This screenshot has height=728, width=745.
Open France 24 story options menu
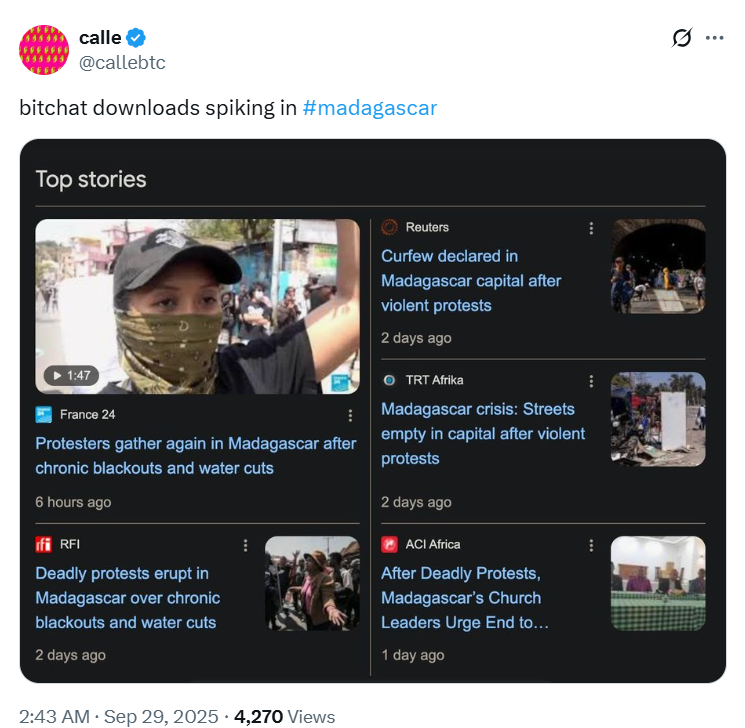(x=350, y=415)
